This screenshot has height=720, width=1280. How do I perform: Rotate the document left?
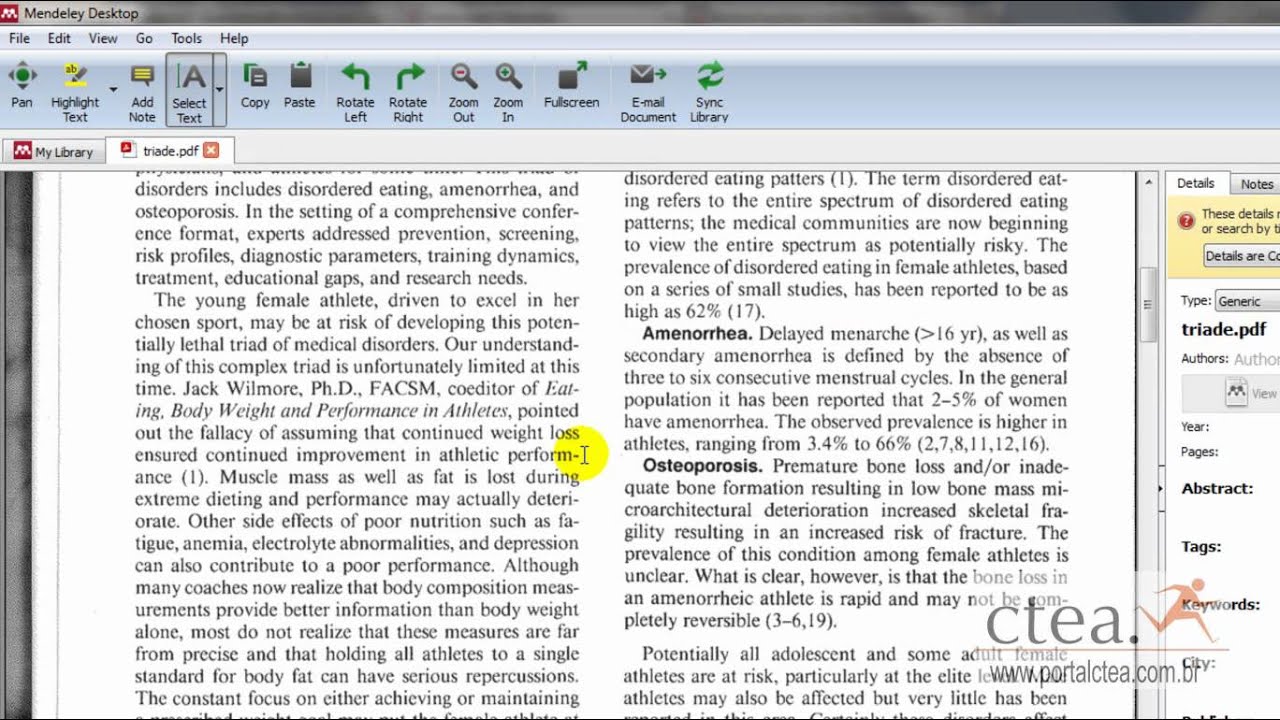pos(355,91)
